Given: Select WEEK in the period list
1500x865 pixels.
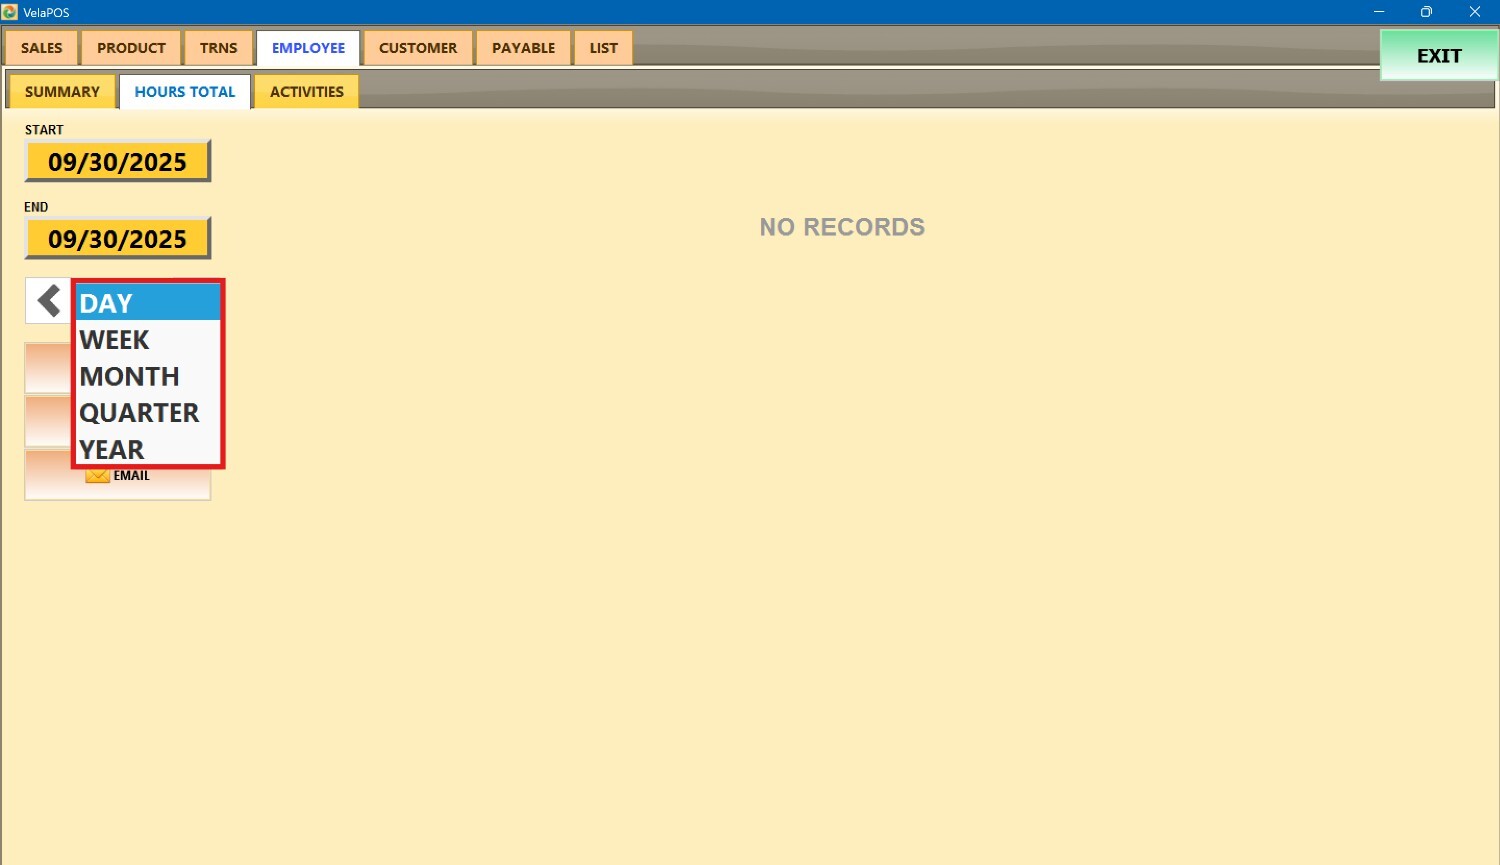Looking at the screenshot, I should (147, 340).
